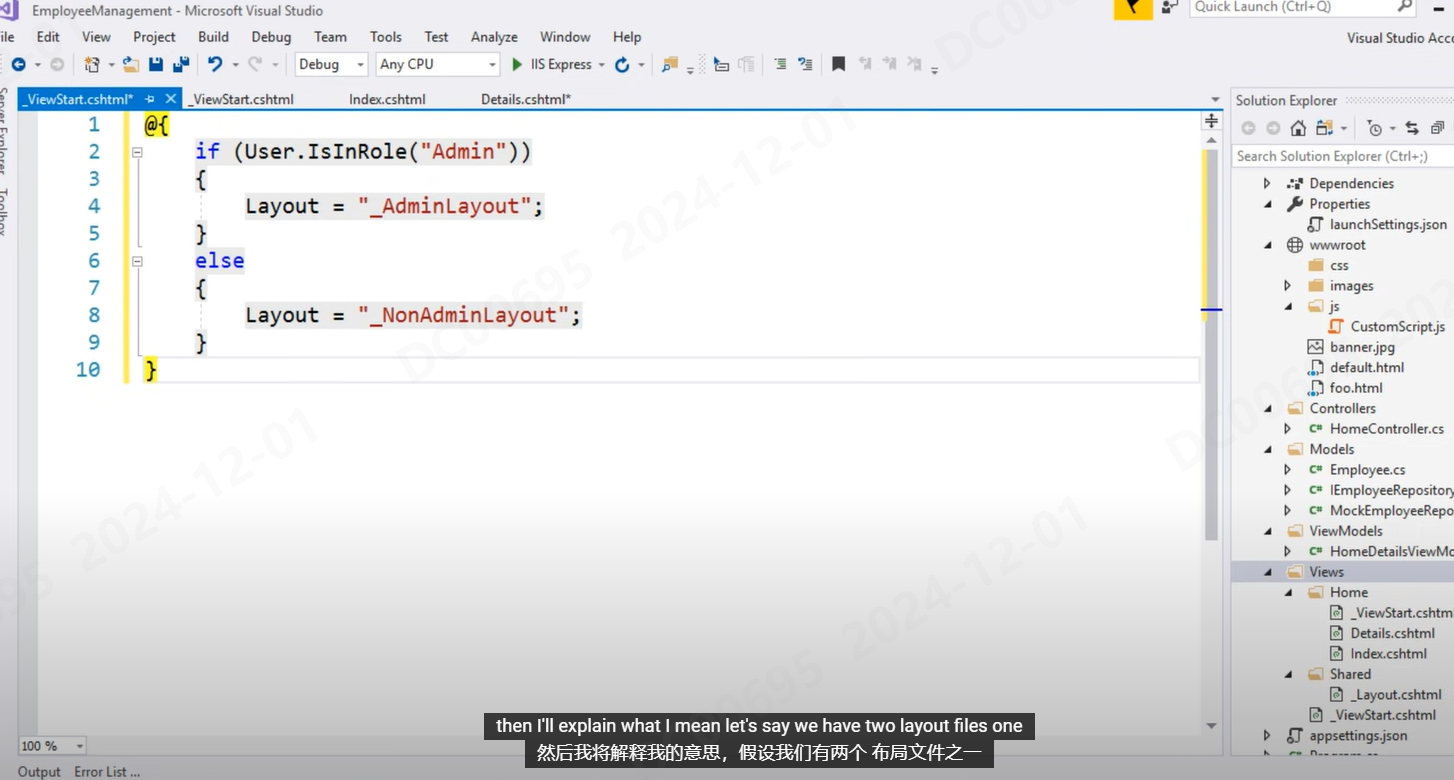
Task: Click the browser Refresh icon beside IIS Express
Action: (x=622, y=64)
